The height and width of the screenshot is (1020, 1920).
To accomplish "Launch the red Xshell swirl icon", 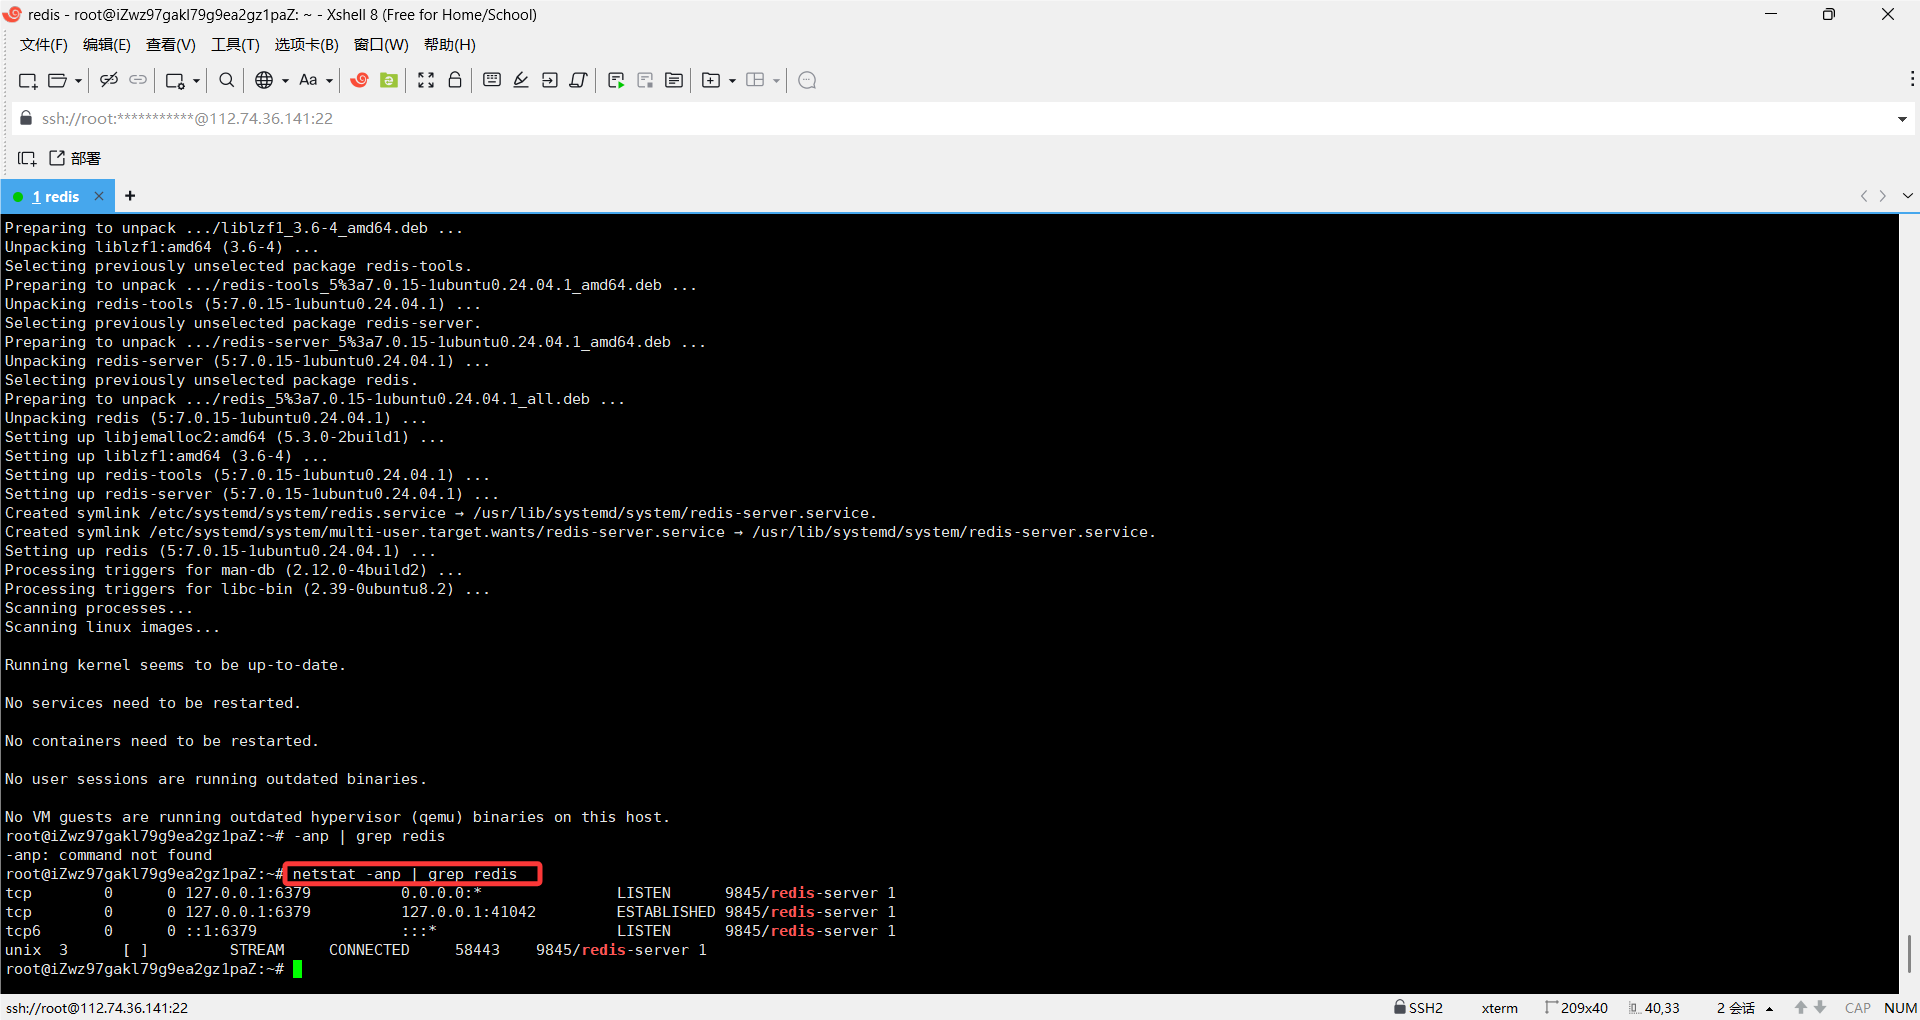I will (x=360, y=80).
